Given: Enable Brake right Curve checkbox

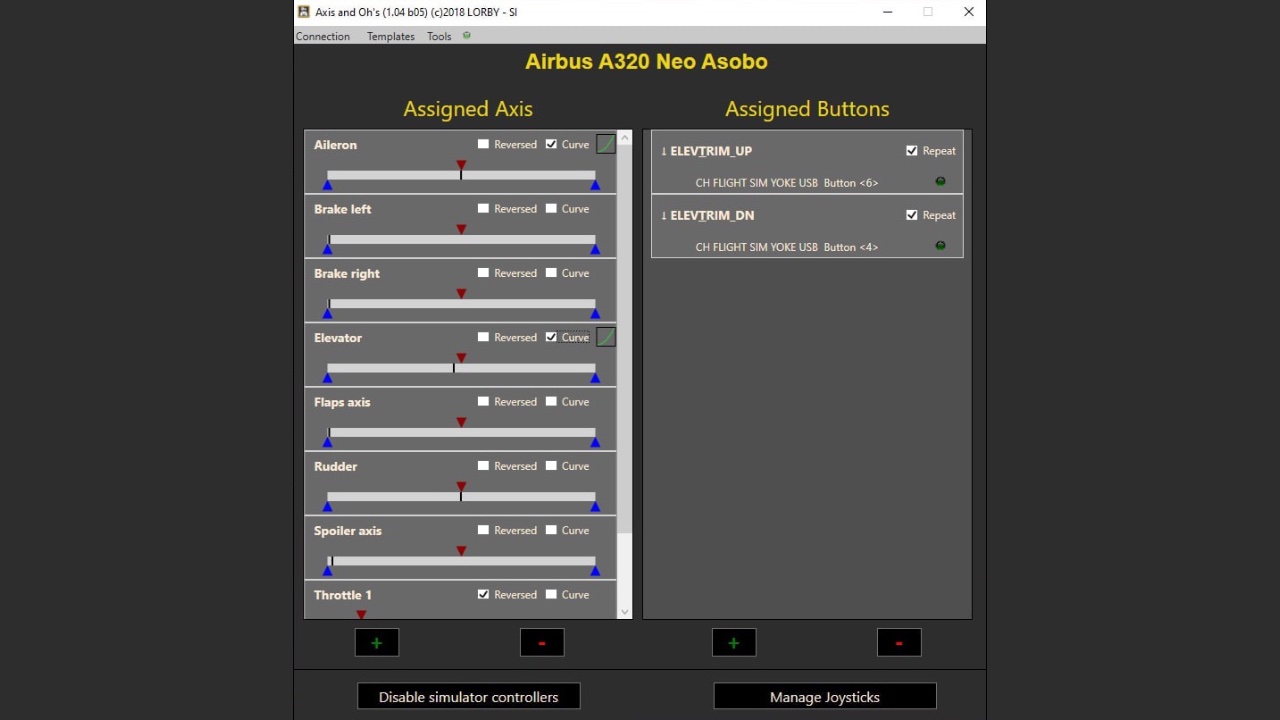Looking at the screenshot, I should click(551, 273).
